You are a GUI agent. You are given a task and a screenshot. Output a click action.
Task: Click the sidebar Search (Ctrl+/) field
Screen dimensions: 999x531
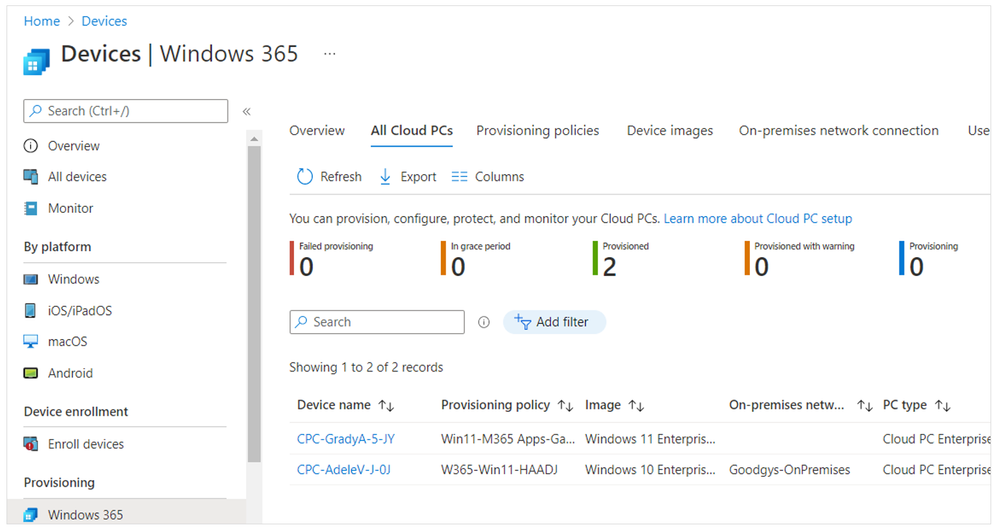(126, 111)
